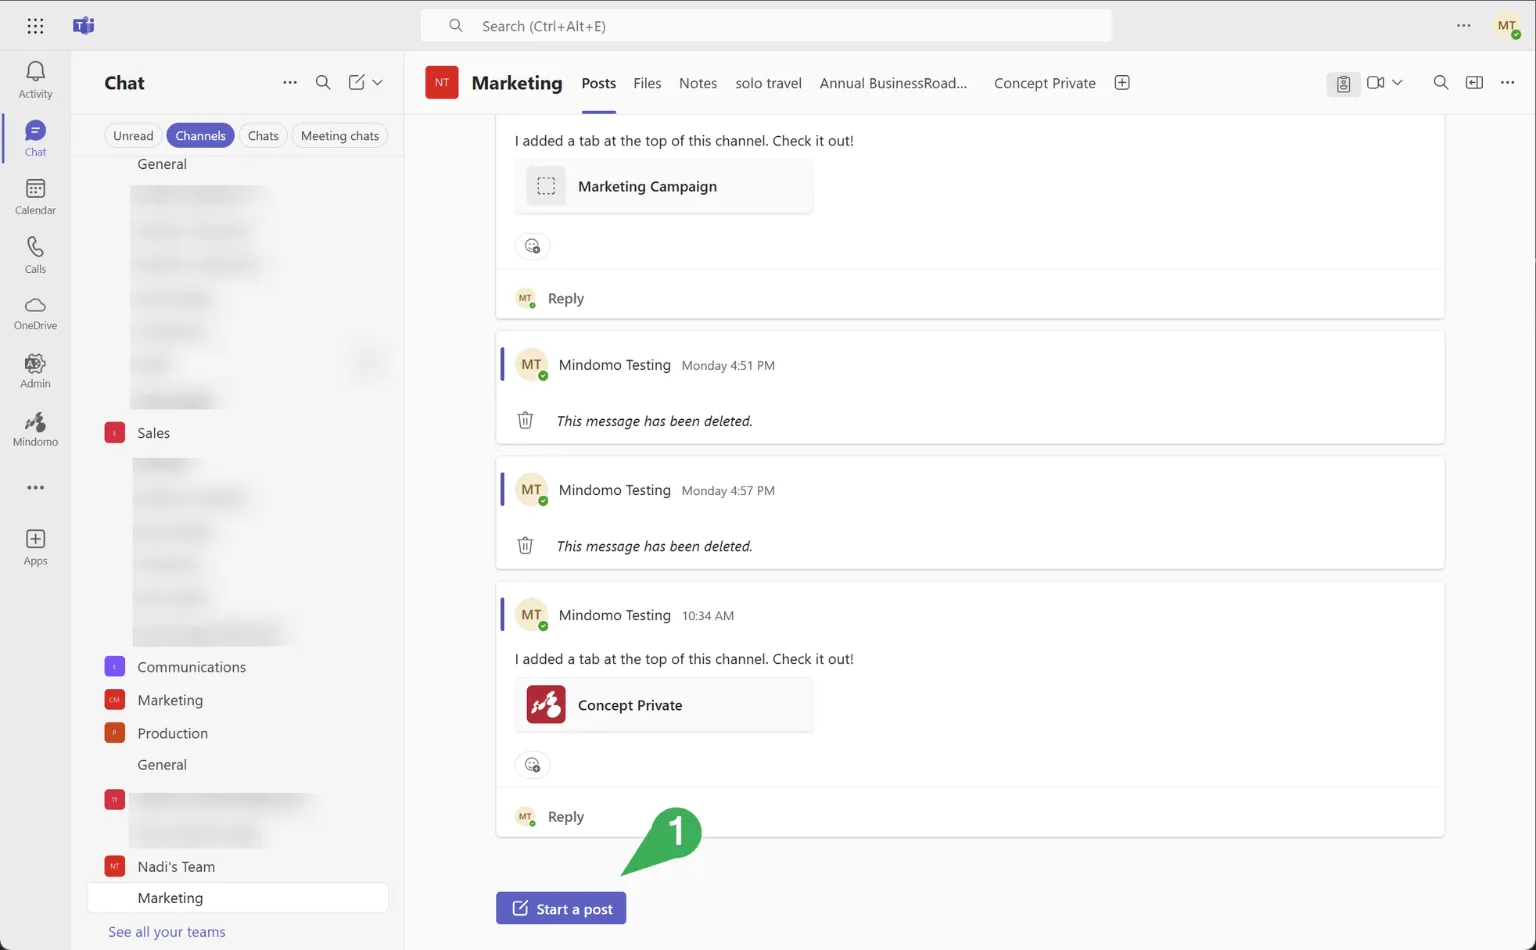Expand the Sales team in list
This screenshot has width=1536, height=950.
(153, 433)
